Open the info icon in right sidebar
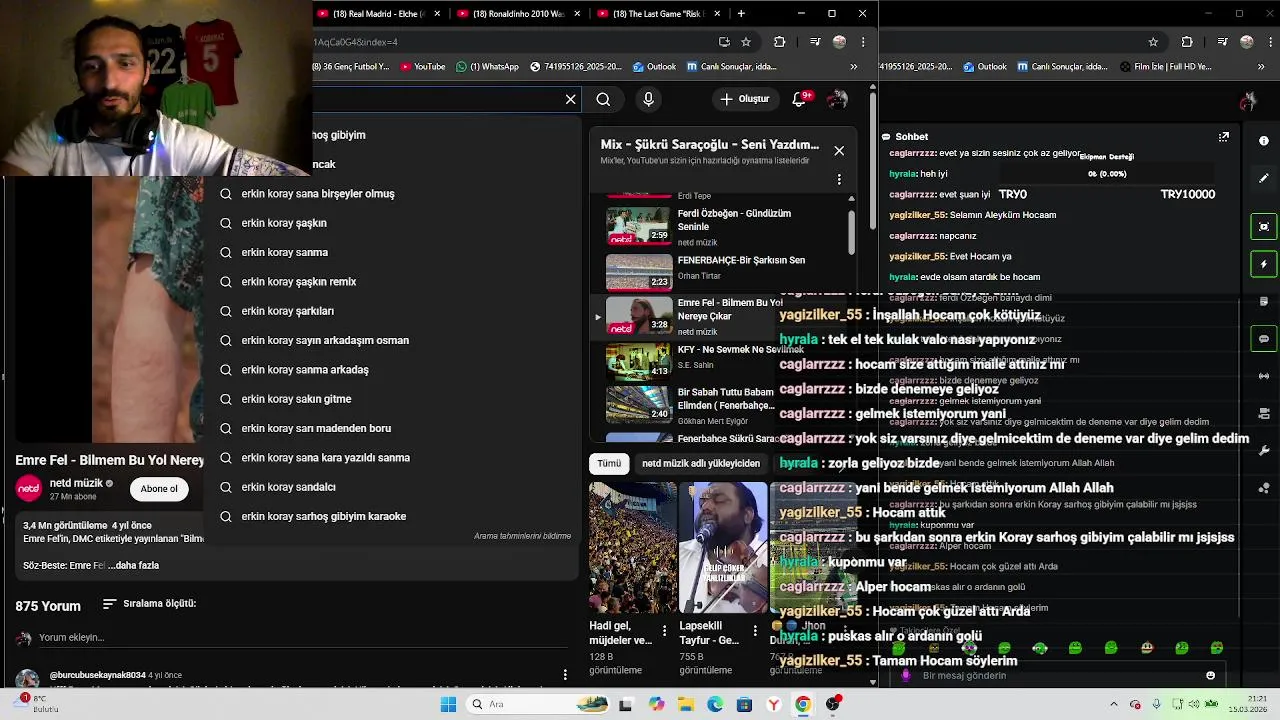Screen dimensions: 1280x720 1264,141
